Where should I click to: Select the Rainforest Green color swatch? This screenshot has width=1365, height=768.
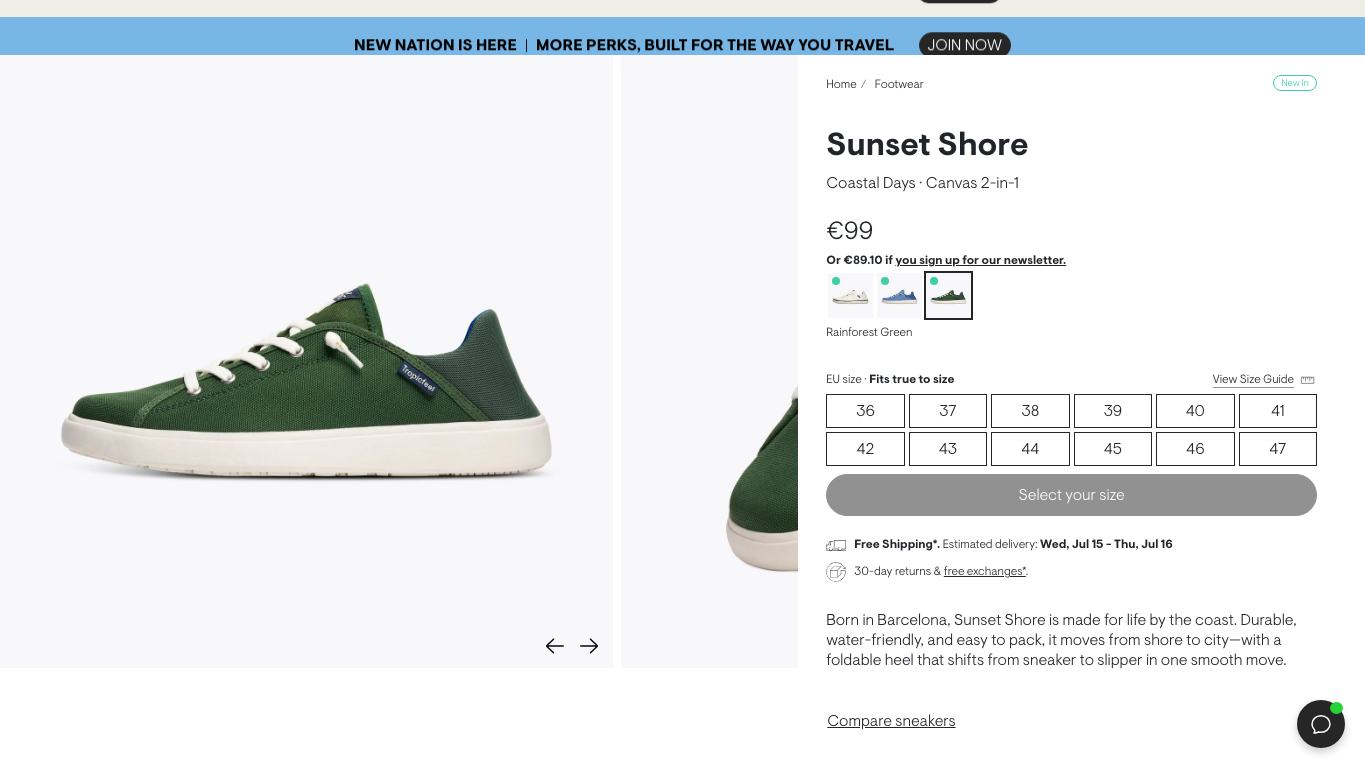click(948, 296)
